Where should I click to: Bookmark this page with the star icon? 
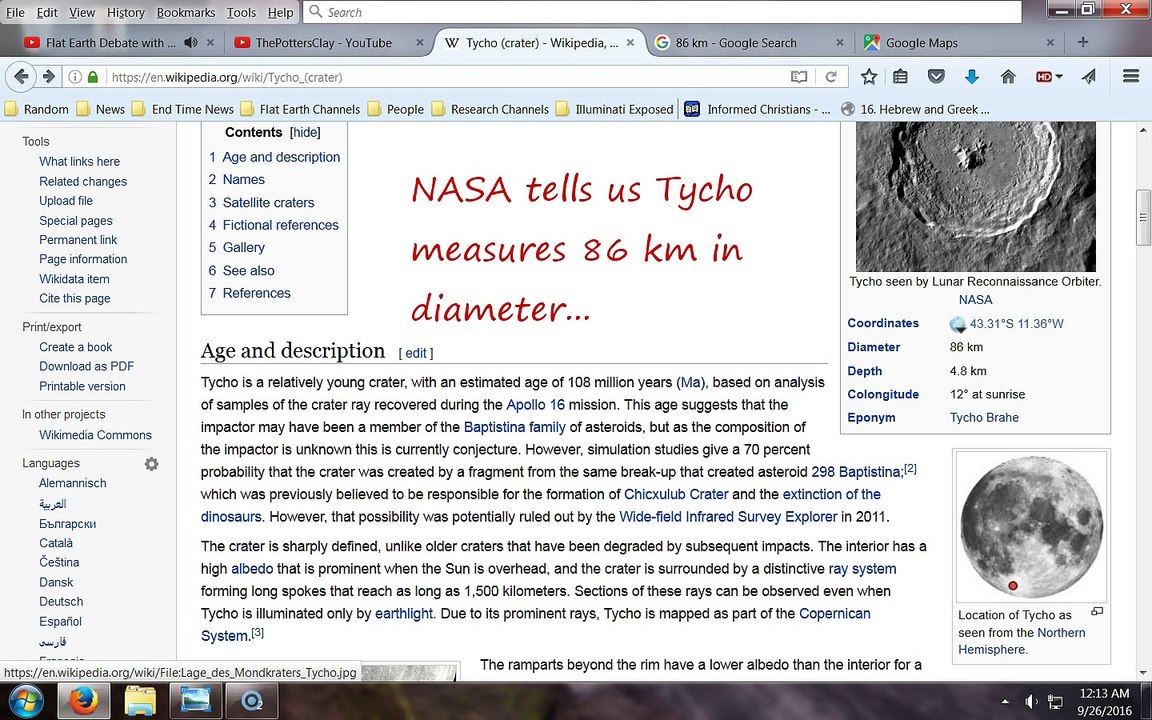point(869,76)
